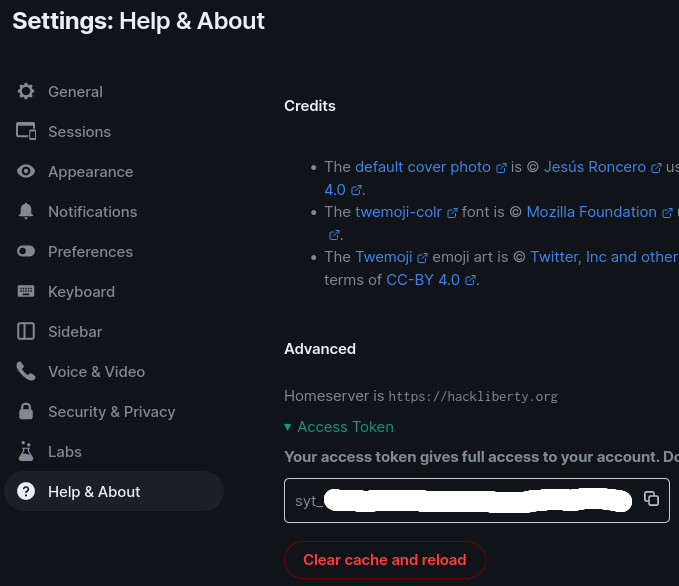679x586 pixels.
Task: Click inside the access token field
Action: [463, 501]
